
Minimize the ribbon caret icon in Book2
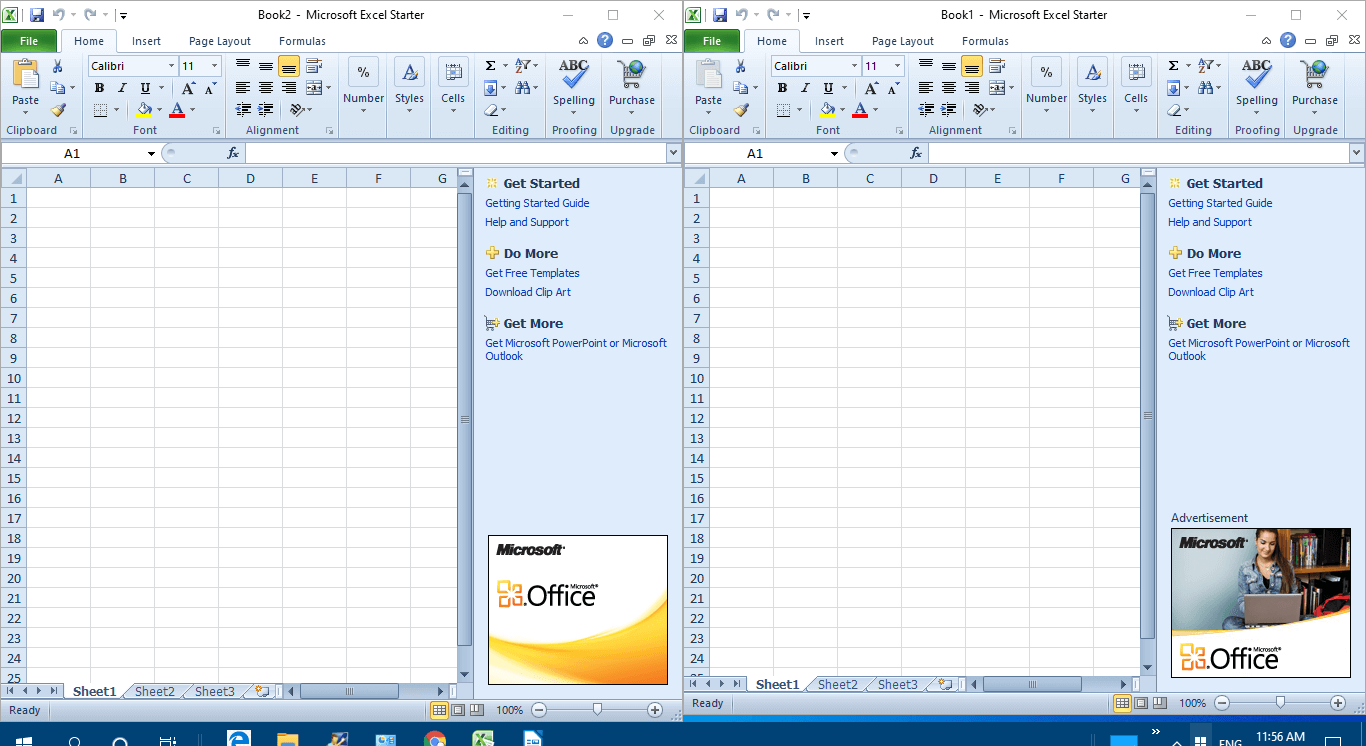pos(584,41)
